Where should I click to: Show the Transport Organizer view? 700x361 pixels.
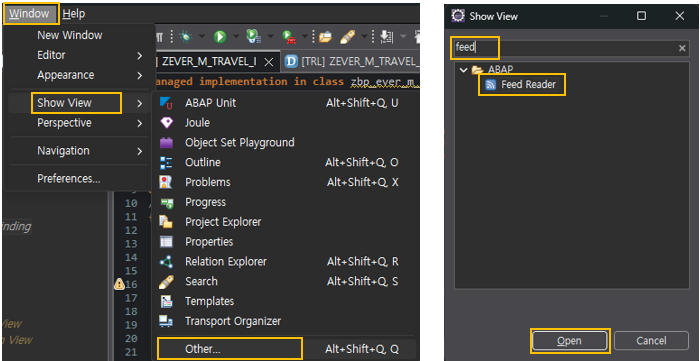pos(284,321)
